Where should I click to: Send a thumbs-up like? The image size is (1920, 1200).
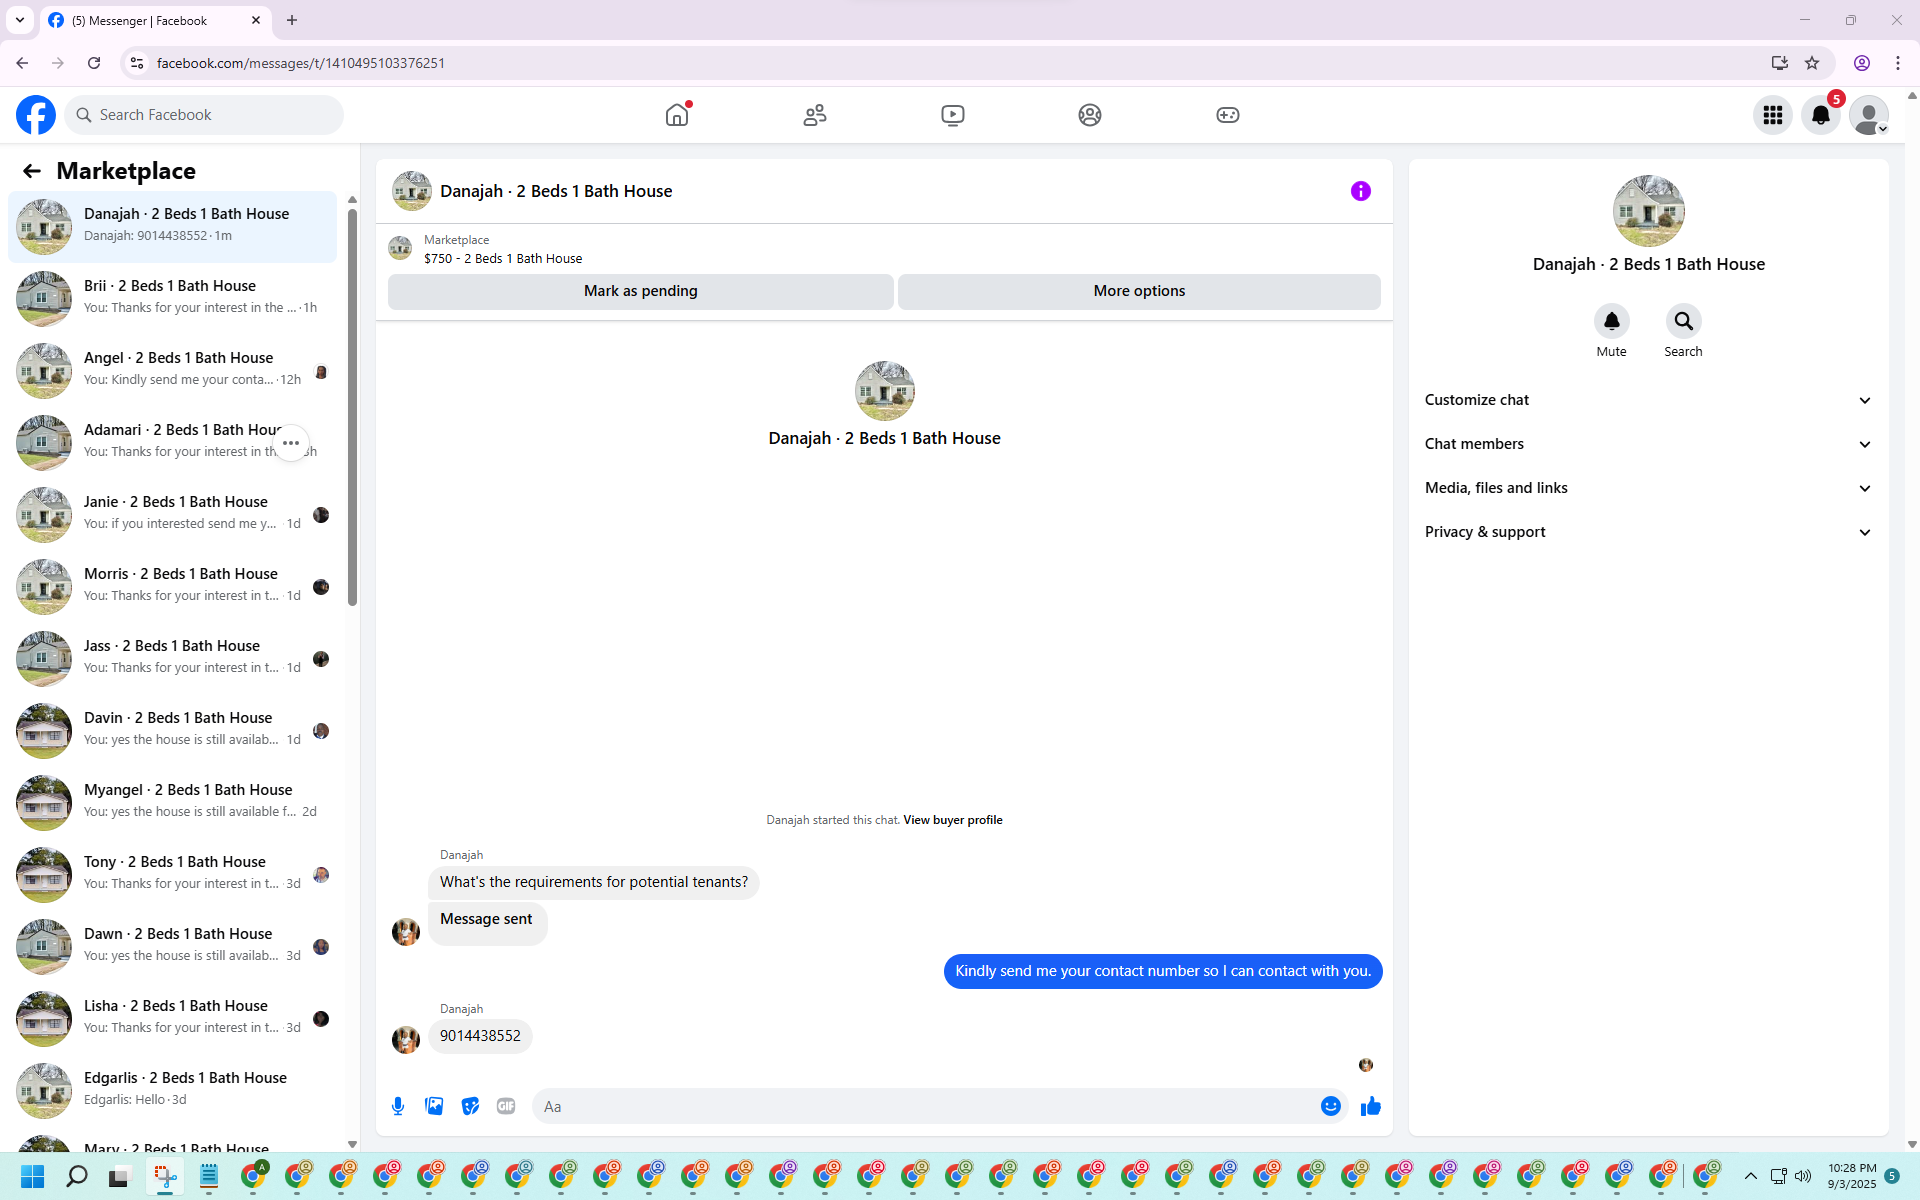tap(1370, 1106)
